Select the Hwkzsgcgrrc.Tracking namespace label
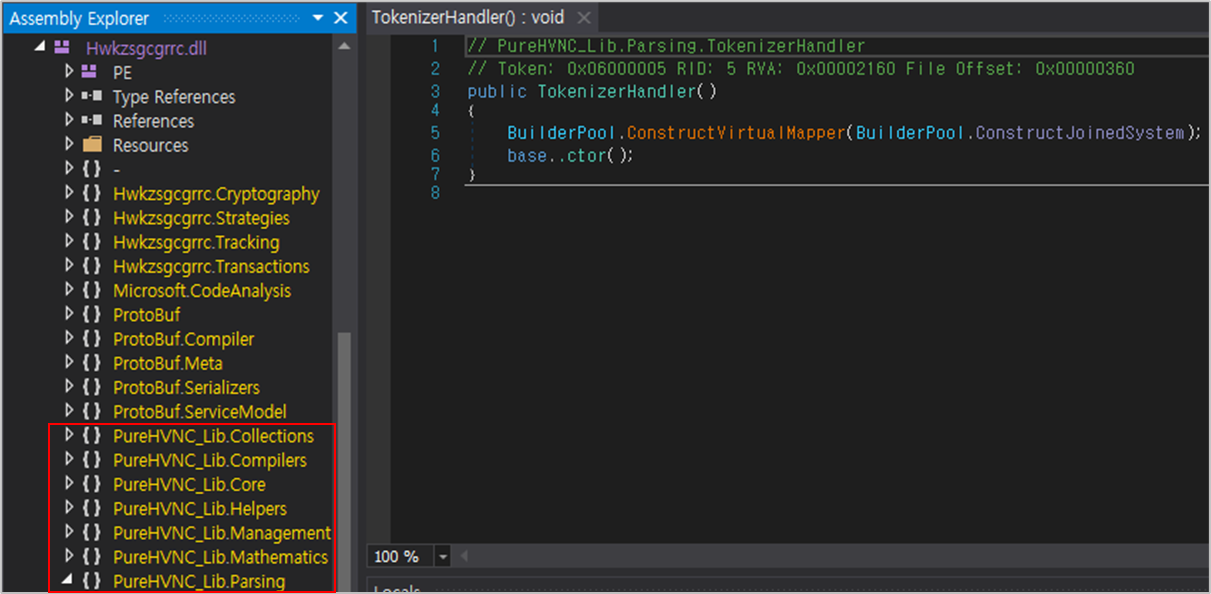The height and width of the screenshot is (594, 1211). click(196, 242)
